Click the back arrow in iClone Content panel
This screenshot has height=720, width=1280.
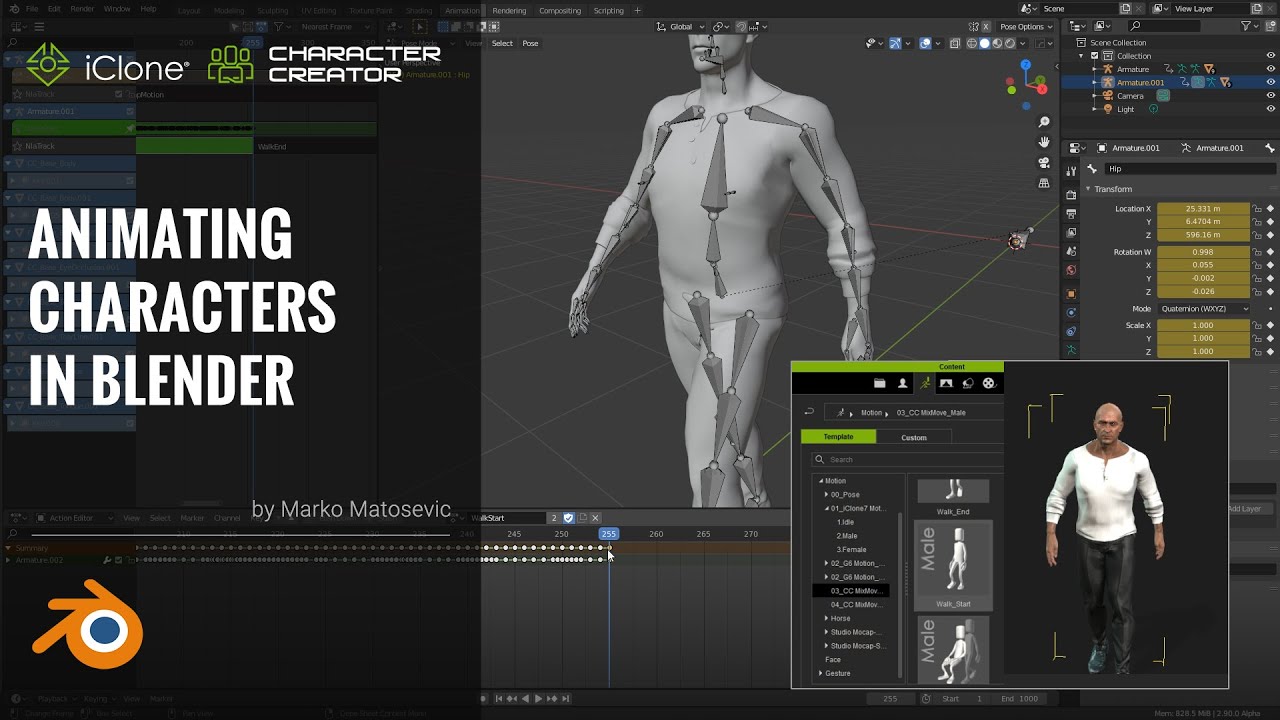[x=809, y=412]
